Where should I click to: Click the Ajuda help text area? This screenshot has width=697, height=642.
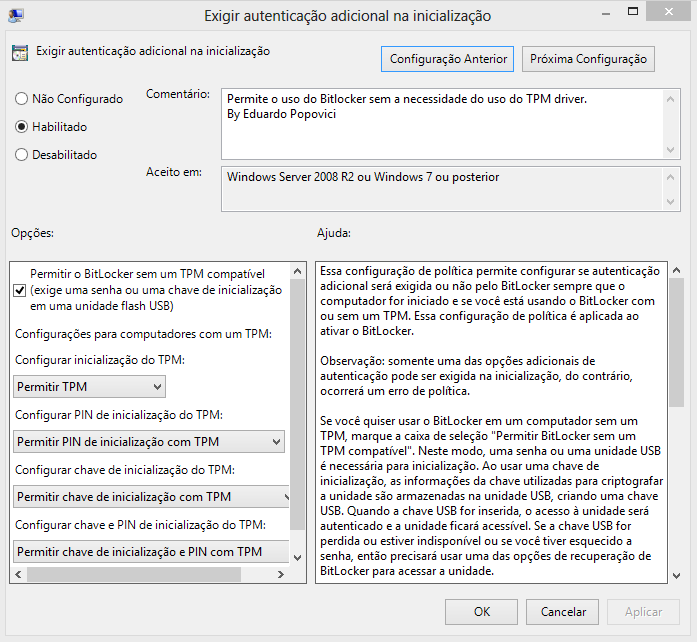click(491, 421)
